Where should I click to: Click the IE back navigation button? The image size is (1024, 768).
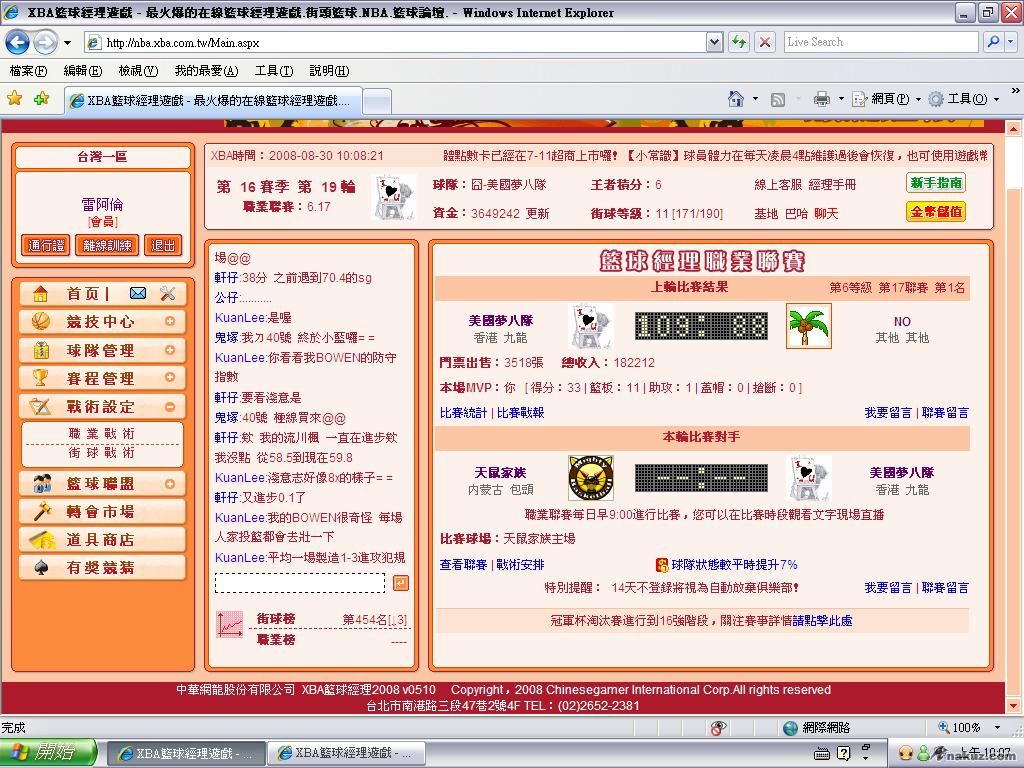tap(17, 43)
